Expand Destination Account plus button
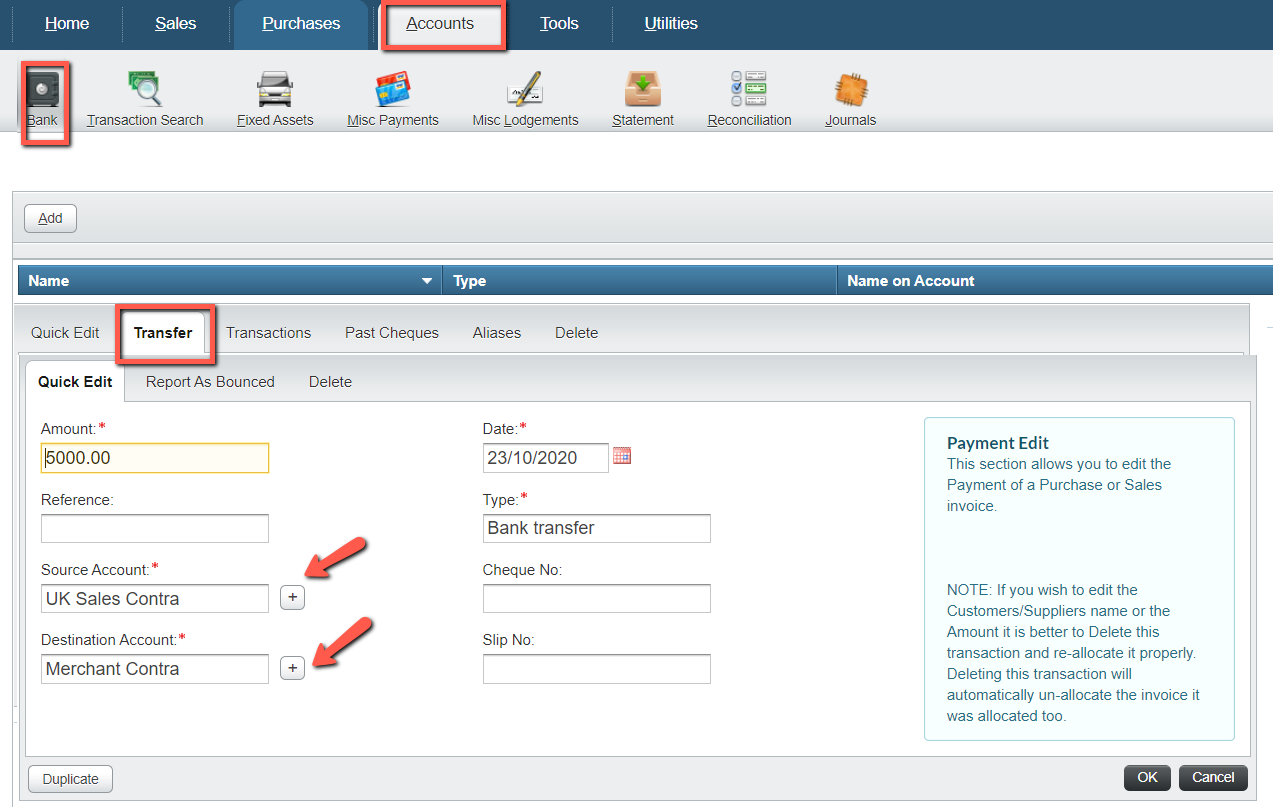Image resolution: width=1273 pixels, height=807 pixels. click(x=292, y=668)
